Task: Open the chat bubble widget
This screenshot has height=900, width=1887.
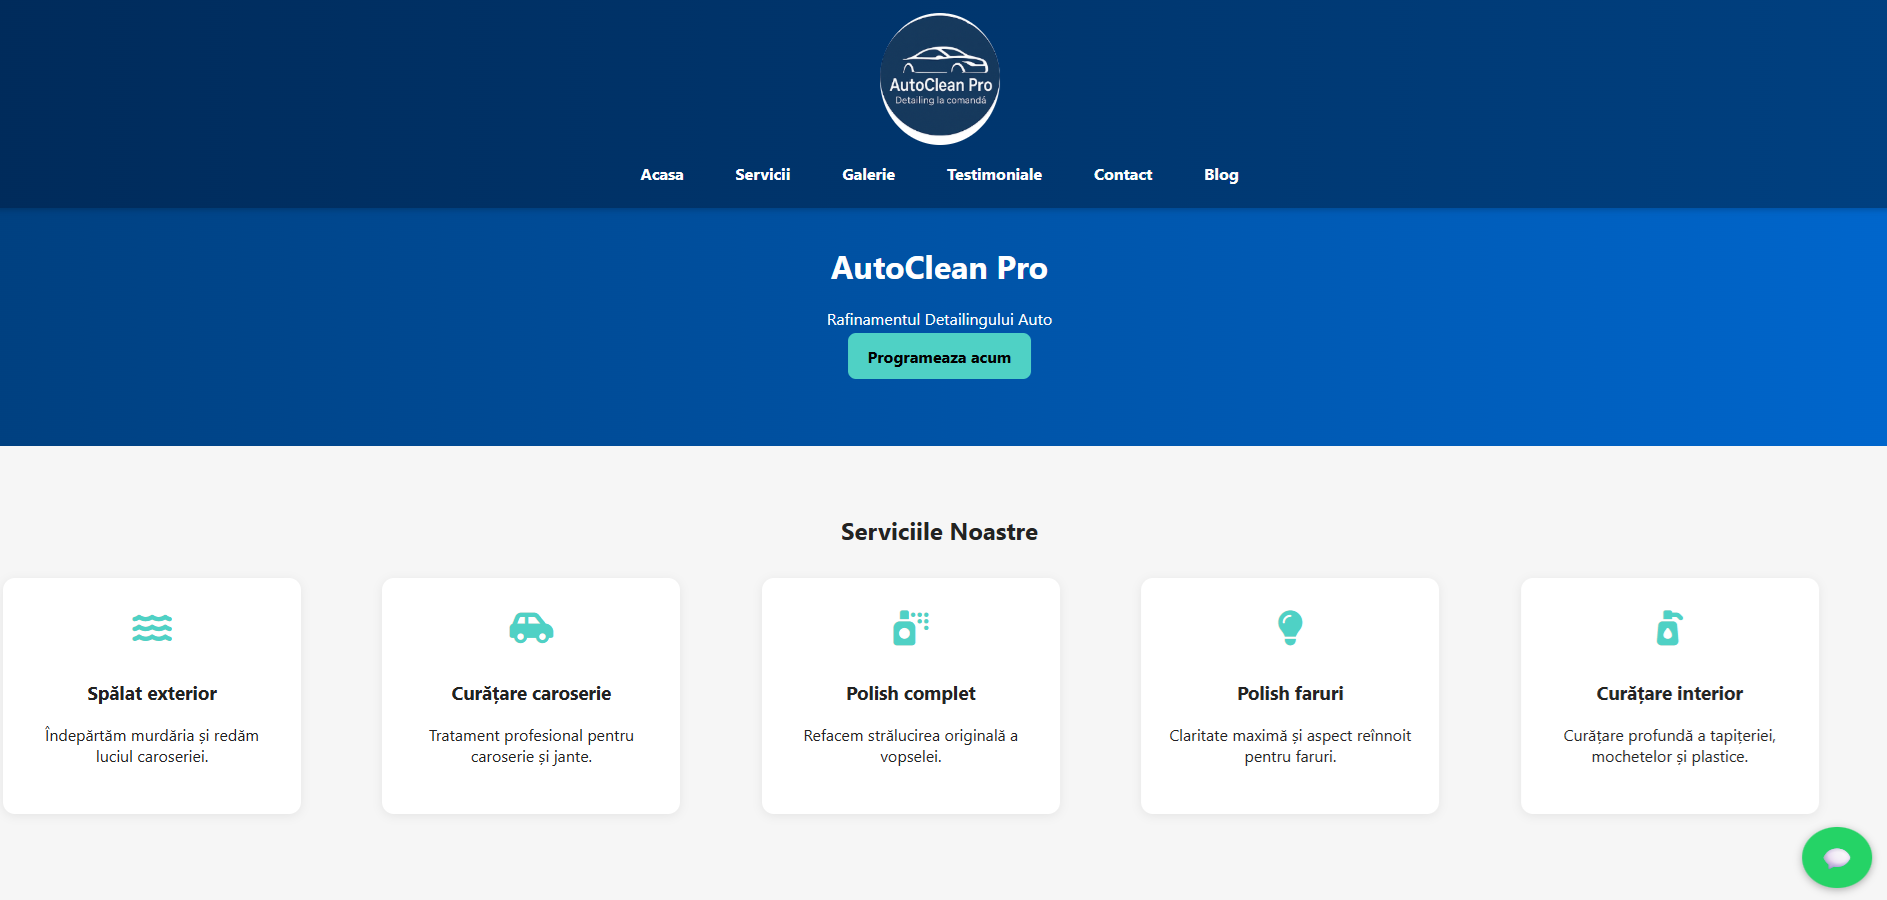Action: [x=1835, y=857]
